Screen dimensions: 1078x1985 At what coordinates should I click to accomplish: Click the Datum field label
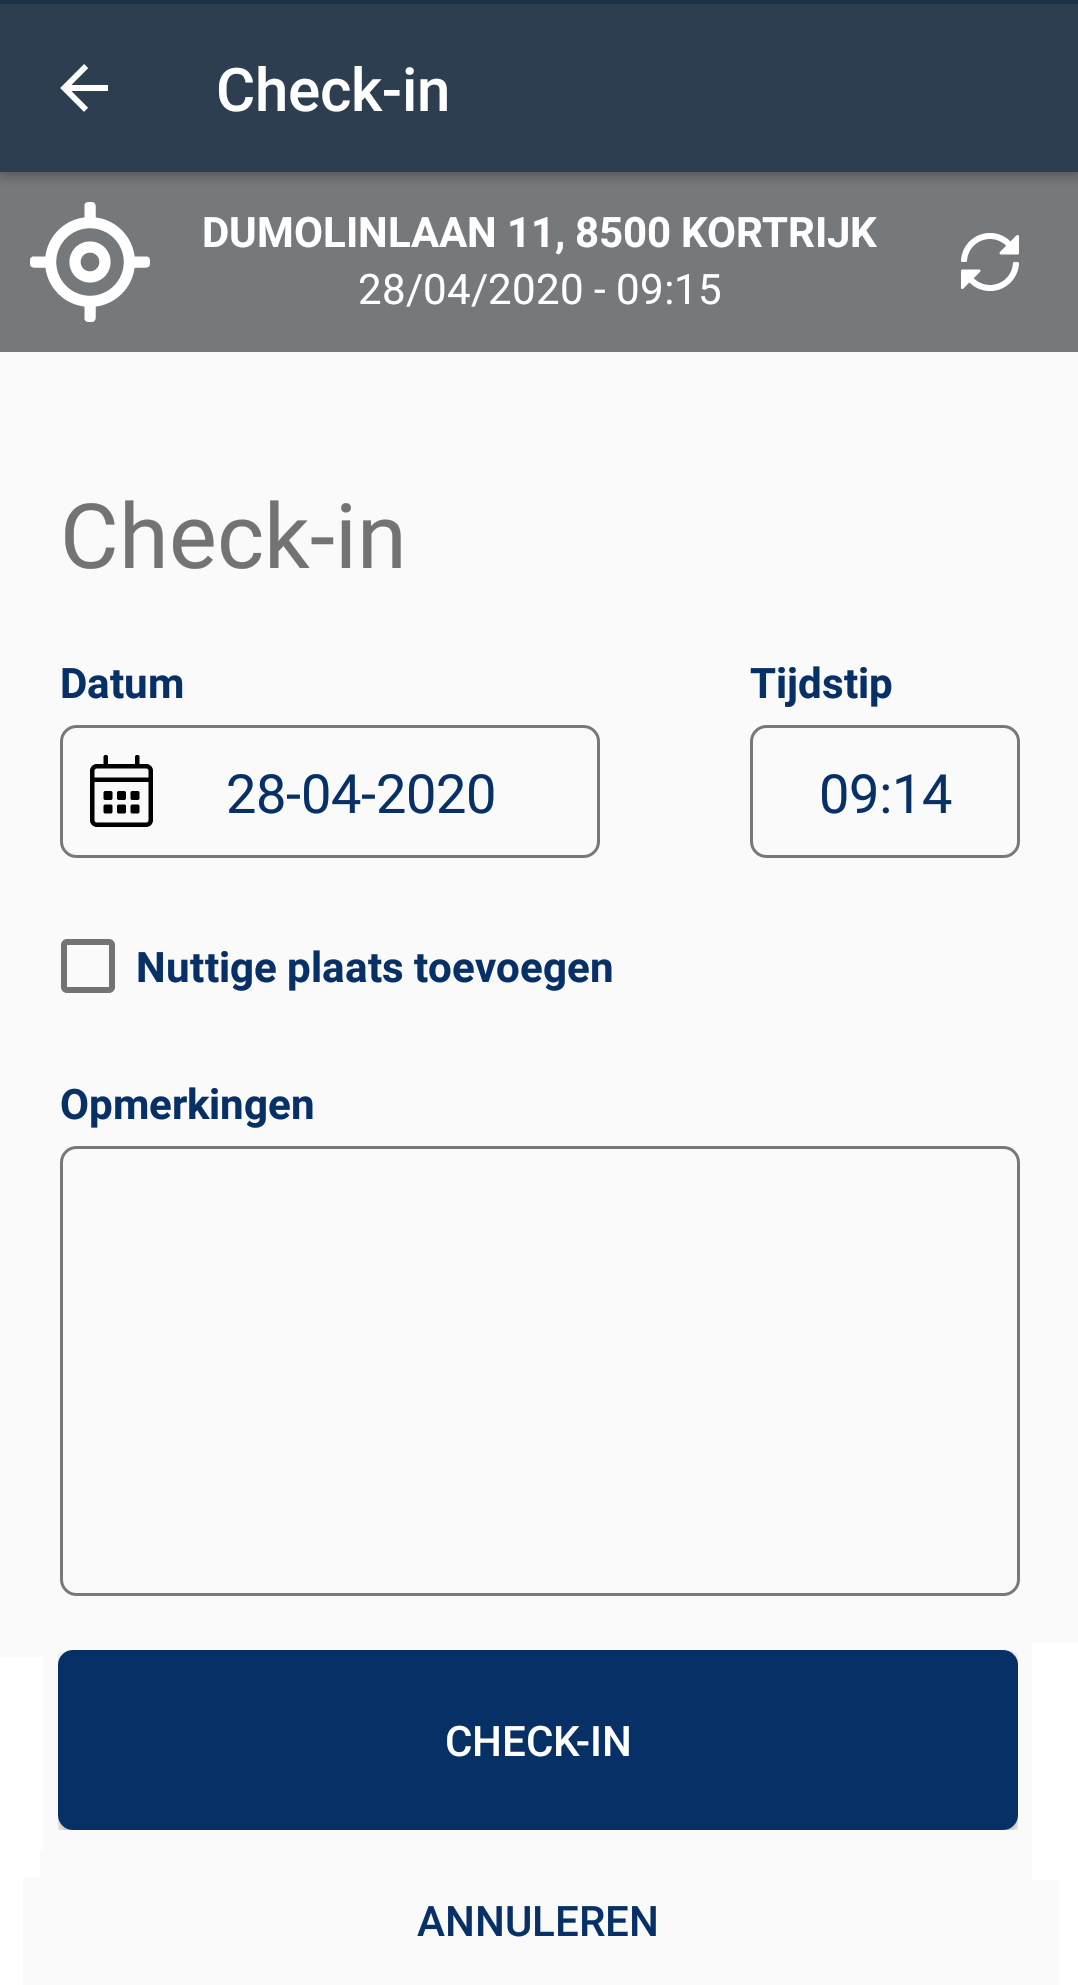tap(122, 684)
